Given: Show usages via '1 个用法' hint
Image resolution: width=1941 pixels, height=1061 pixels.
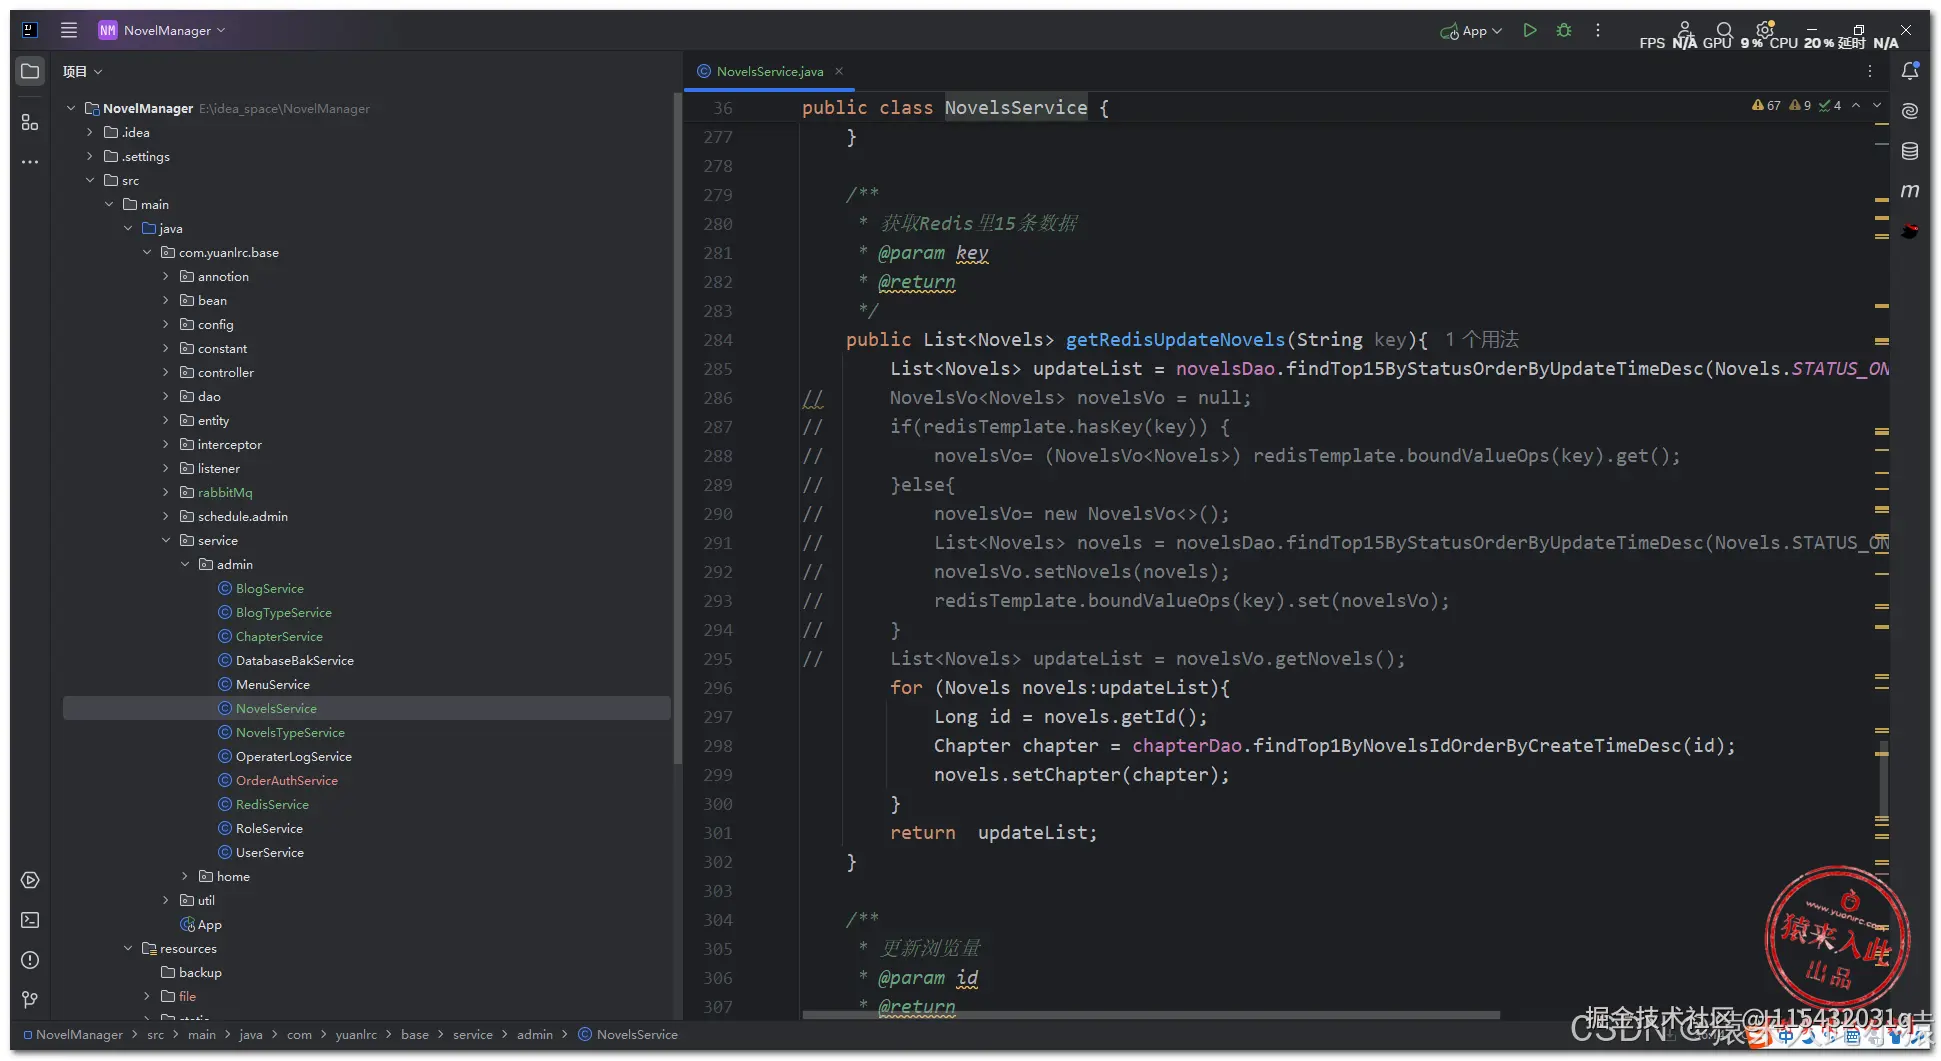Looking at the screenshot, I should click(1481, 339).
